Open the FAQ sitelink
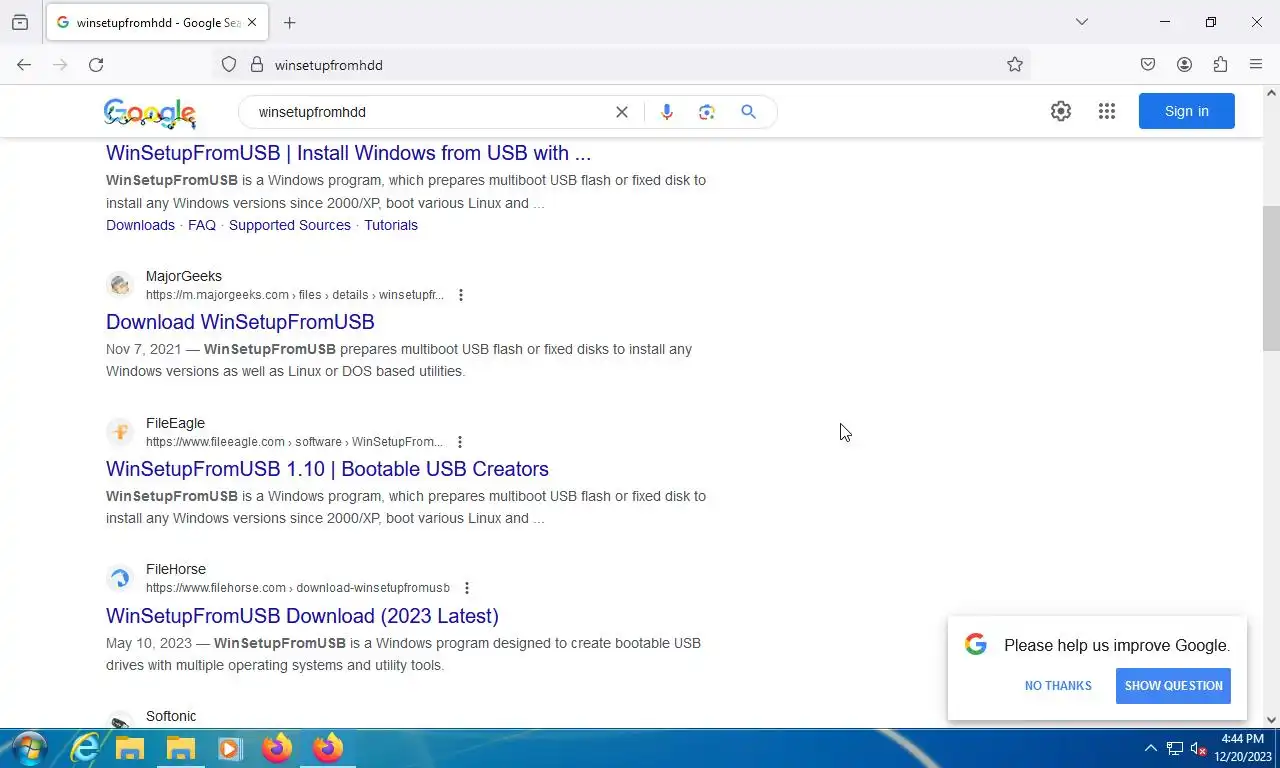This screenshot has height=768, width=1280. (x=202, y=225)
